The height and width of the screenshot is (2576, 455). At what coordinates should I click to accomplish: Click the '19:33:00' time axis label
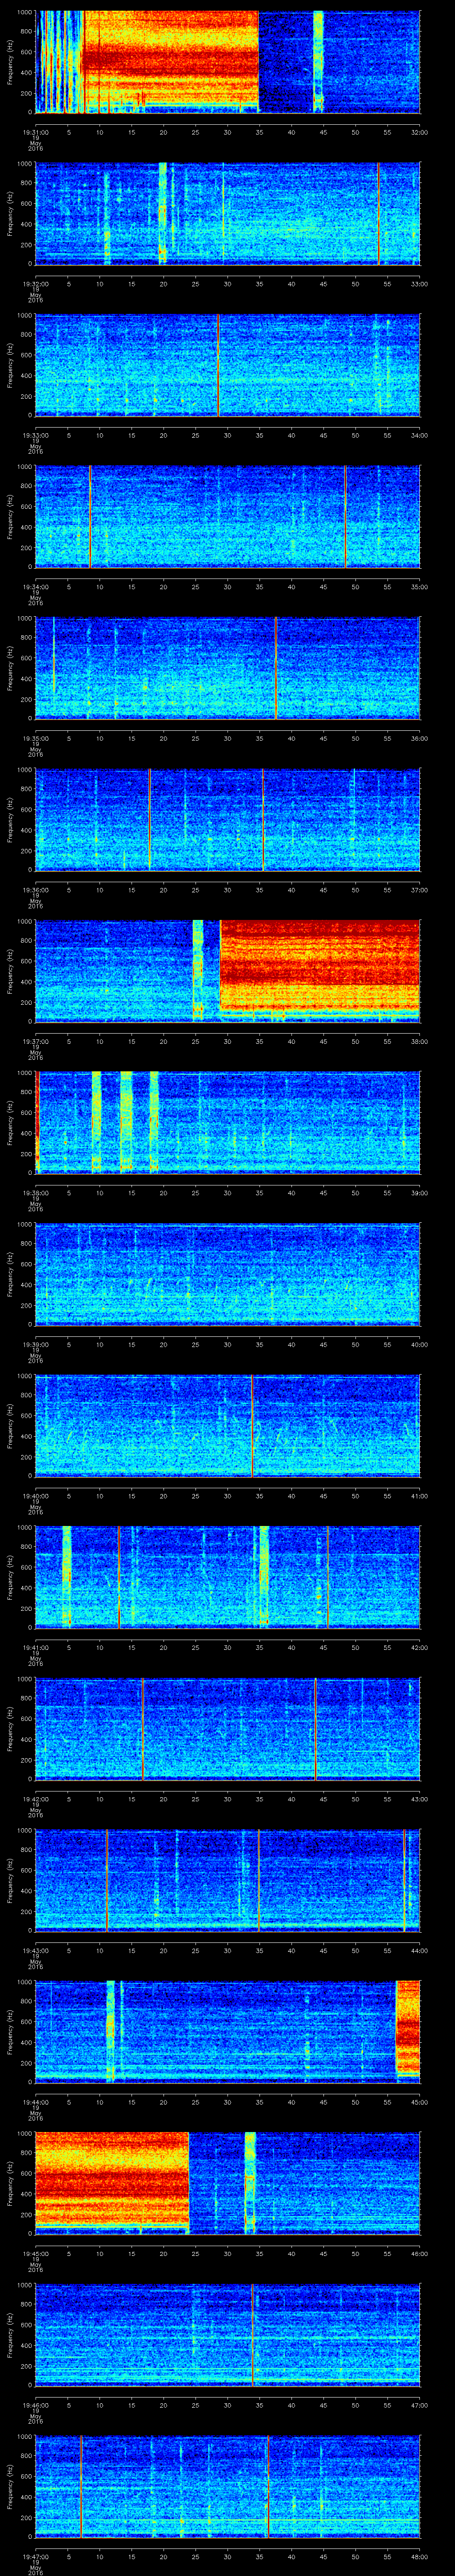[35, 434]
